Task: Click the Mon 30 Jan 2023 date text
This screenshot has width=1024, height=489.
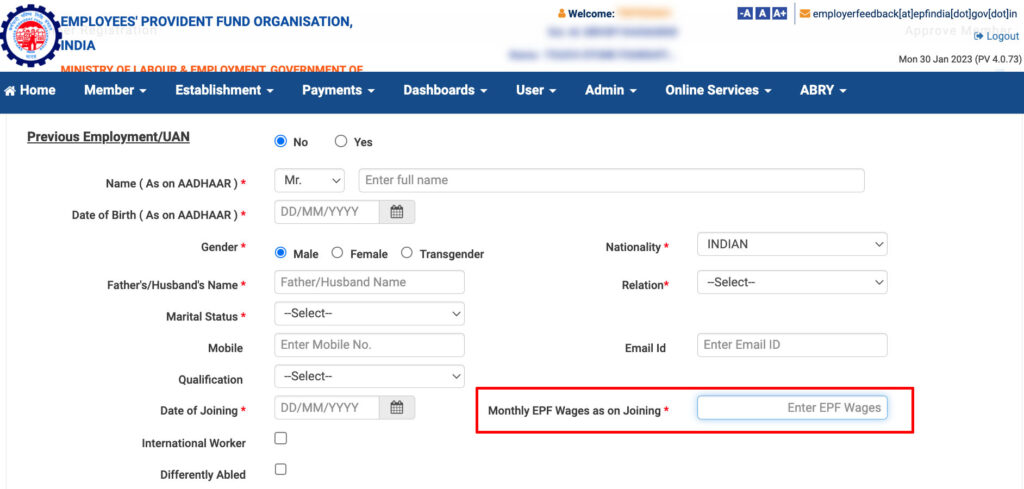Action: point(935,59)
